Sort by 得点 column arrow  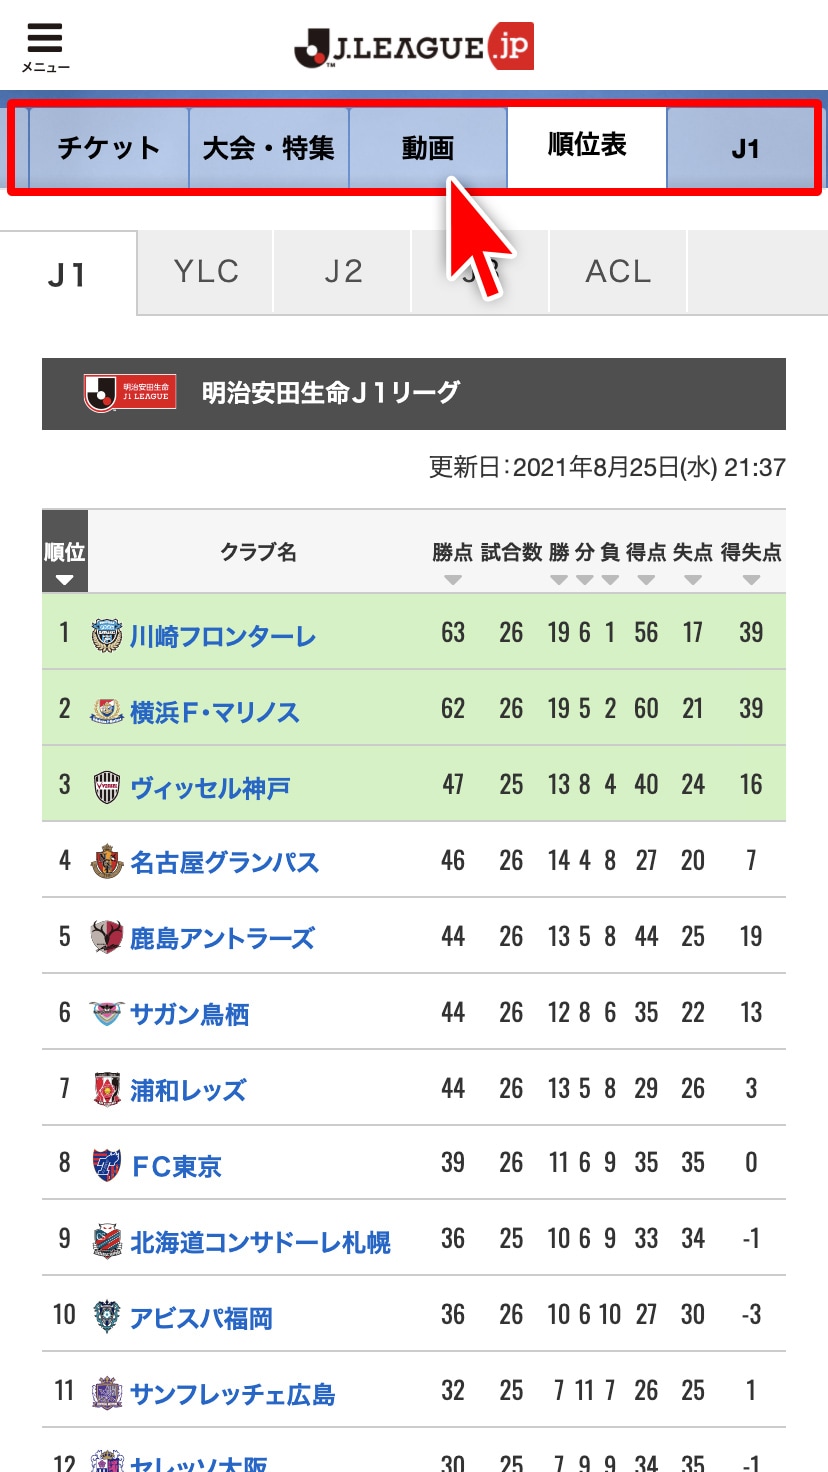coord(646,580)
